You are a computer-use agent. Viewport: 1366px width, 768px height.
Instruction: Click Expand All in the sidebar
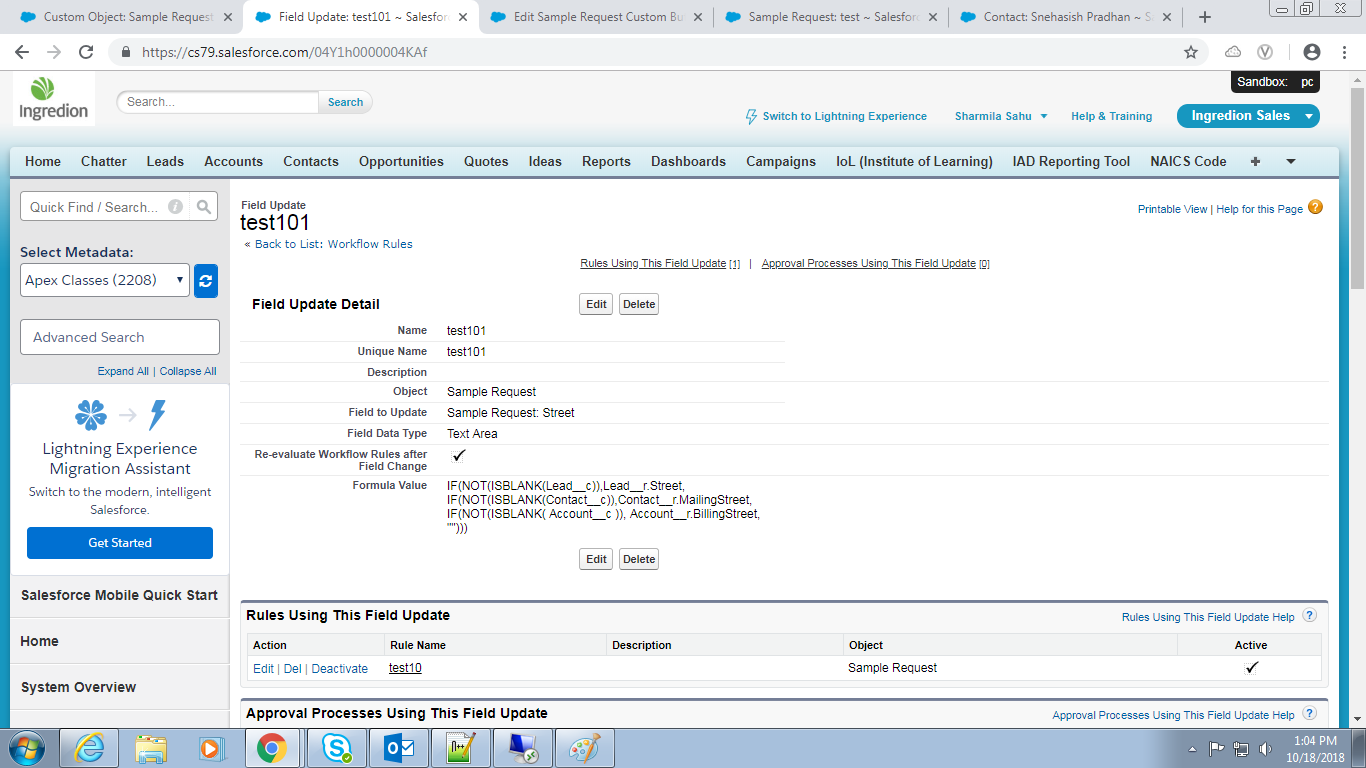pyautogui.click(x=123, y=371)
